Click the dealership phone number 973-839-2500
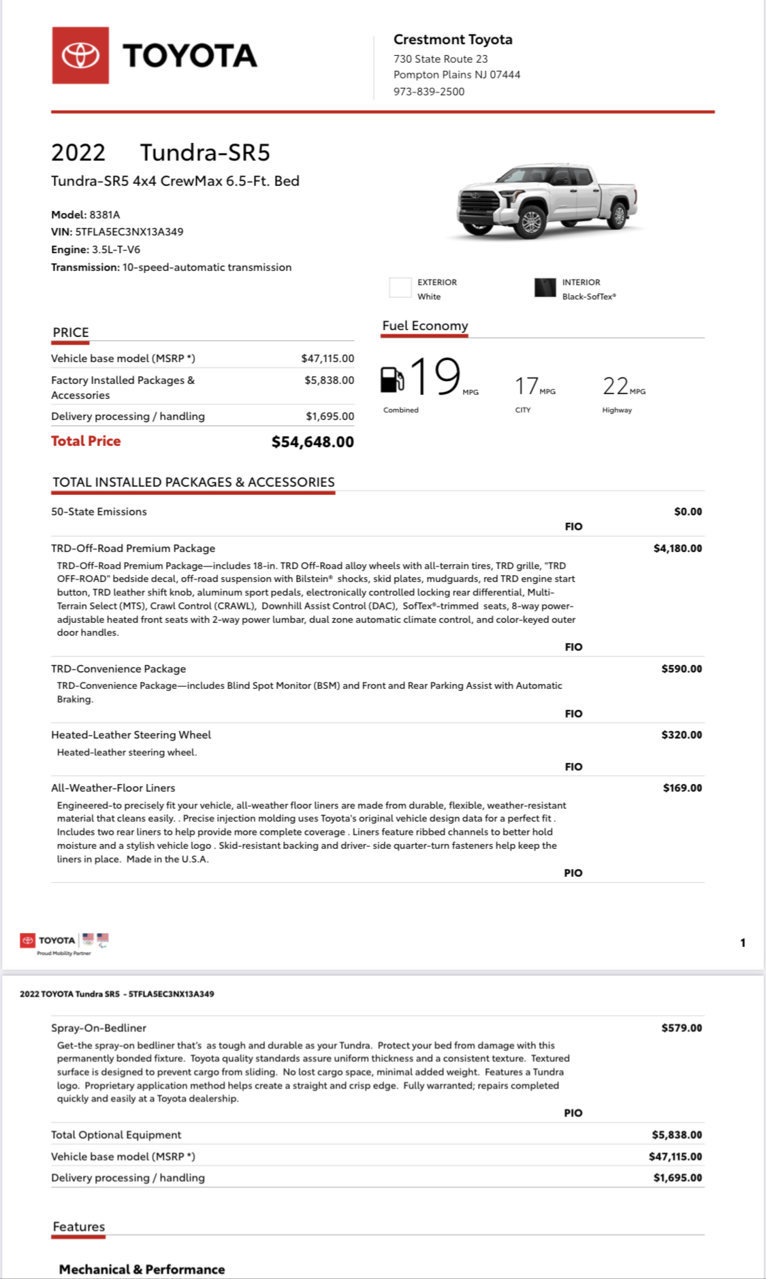 (429, 92)
